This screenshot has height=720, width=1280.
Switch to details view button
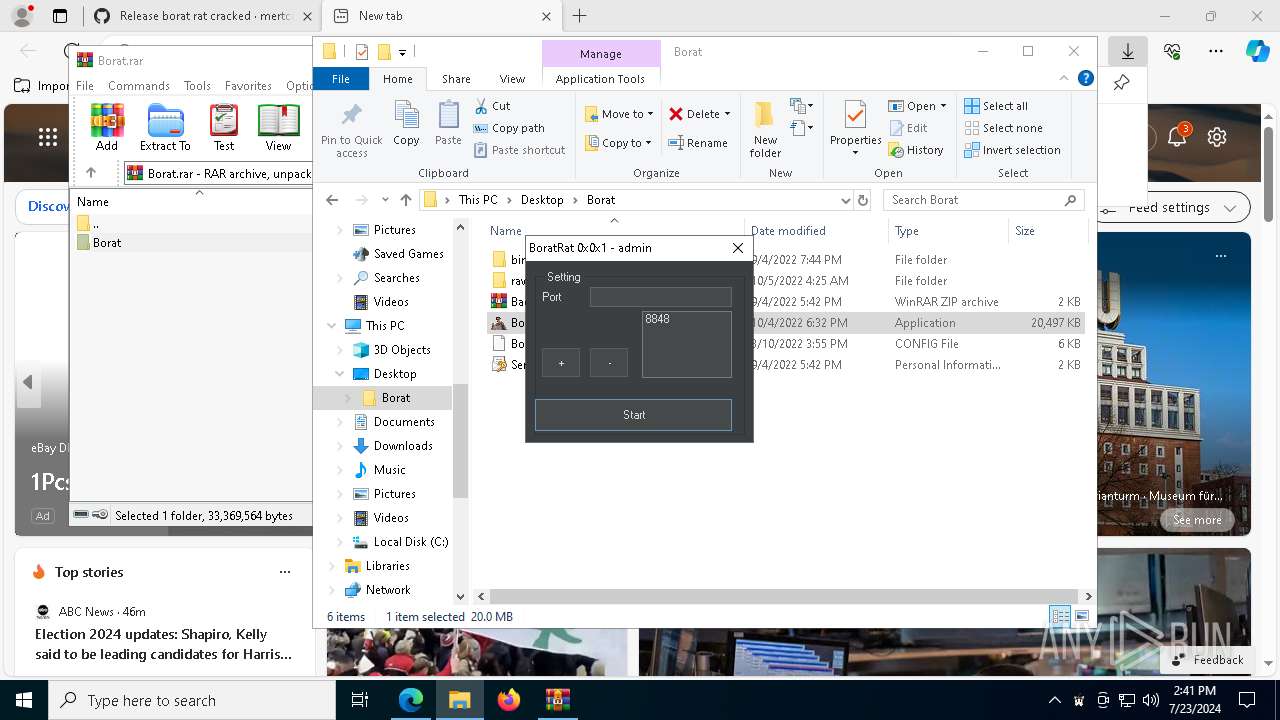(x=1060, y=617)
